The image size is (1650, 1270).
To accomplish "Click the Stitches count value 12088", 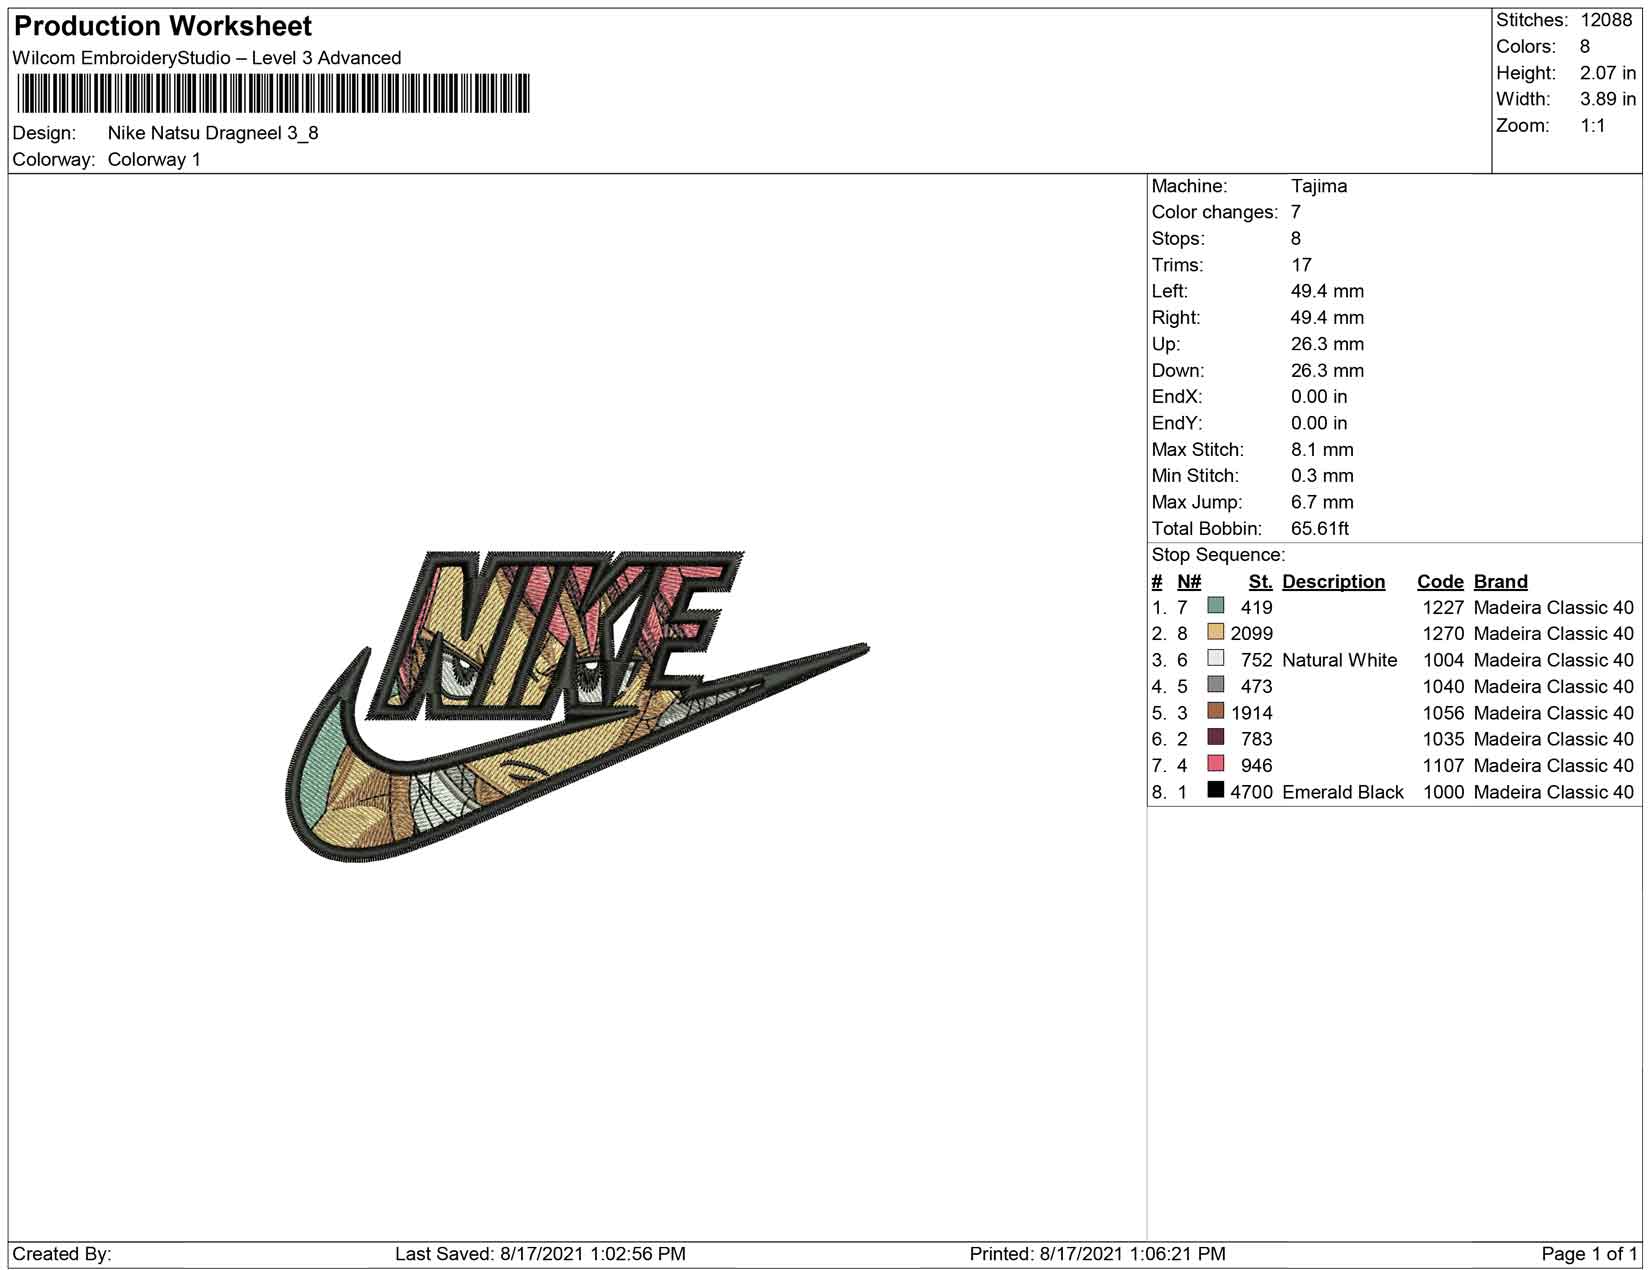I will point(1606,20).
